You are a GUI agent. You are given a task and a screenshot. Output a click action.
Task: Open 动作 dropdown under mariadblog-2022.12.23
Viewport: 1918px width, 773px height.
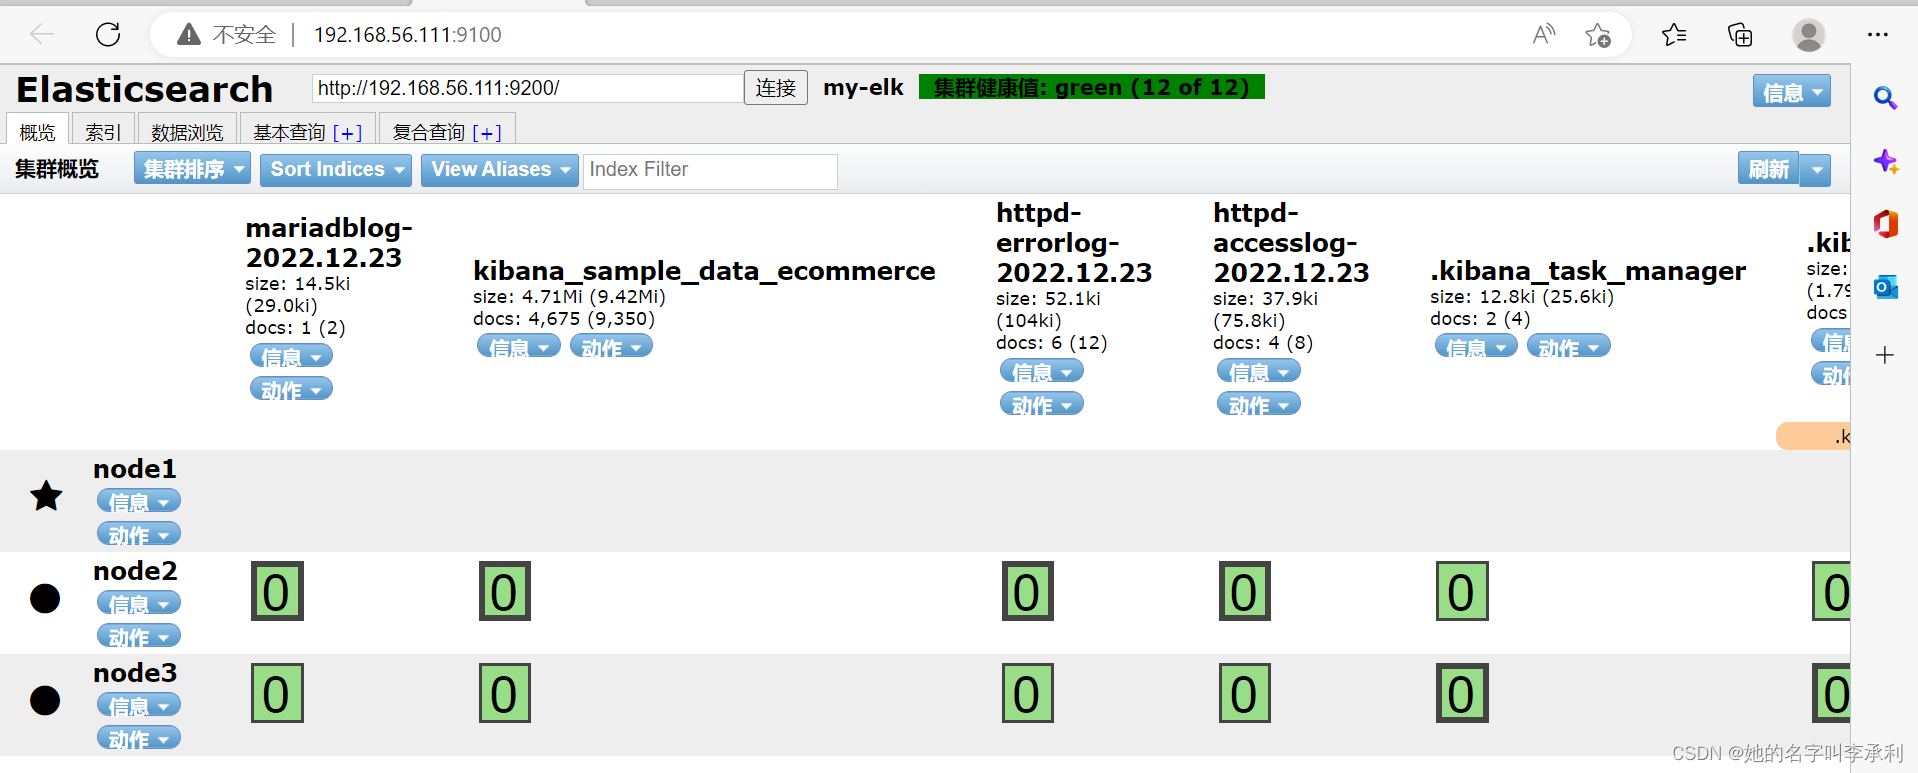pyautogui.click(x=291, y=389)
